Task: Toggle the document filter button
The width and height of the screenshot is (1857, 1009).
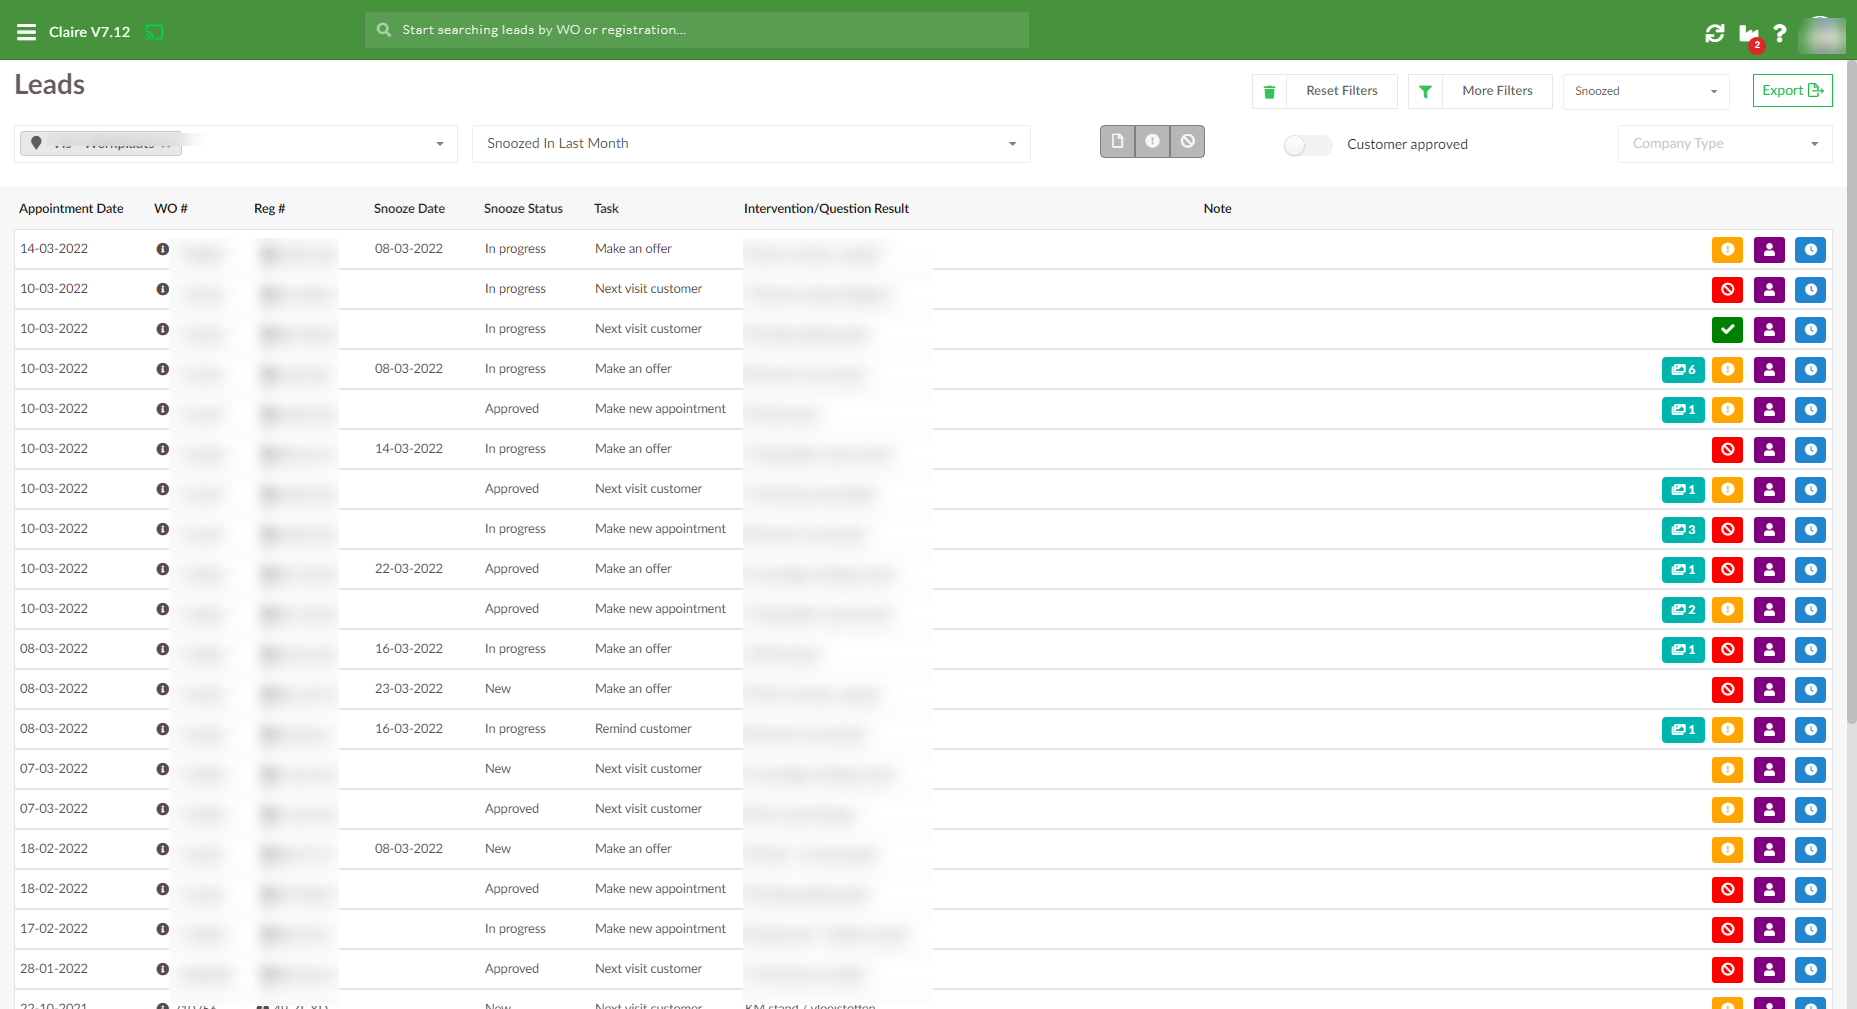Action: (x=1117, y=142)
